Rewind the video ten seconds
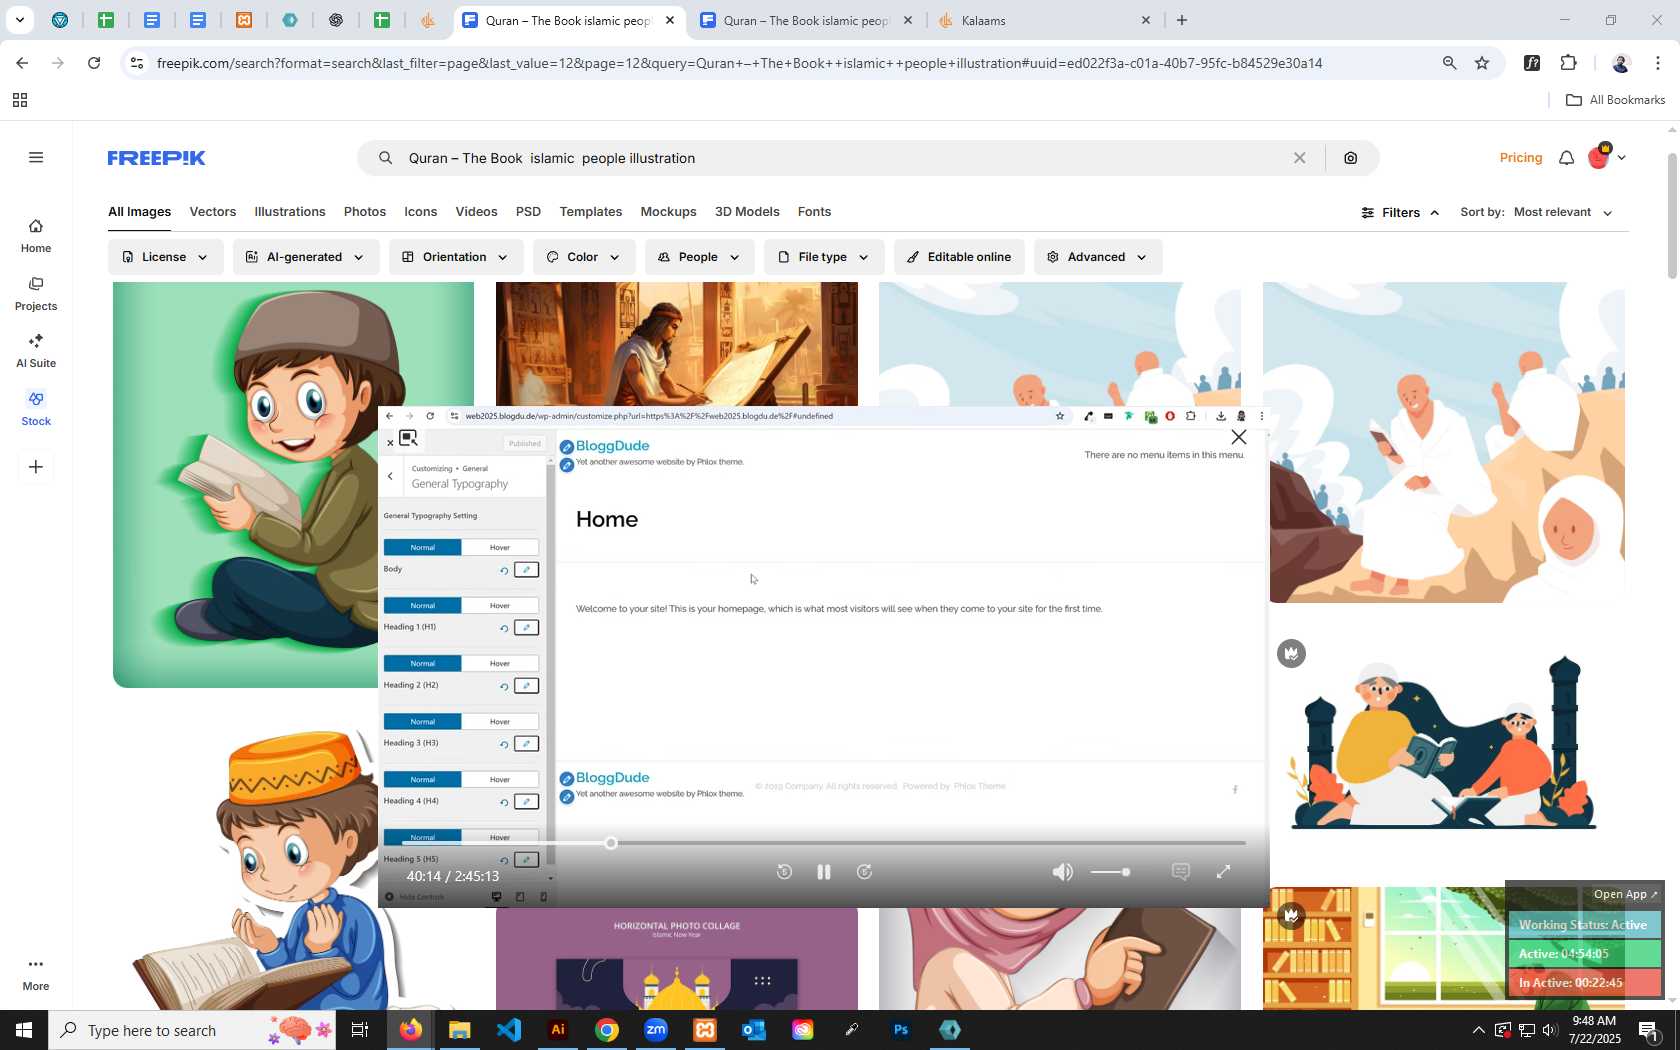 (785, 872)
